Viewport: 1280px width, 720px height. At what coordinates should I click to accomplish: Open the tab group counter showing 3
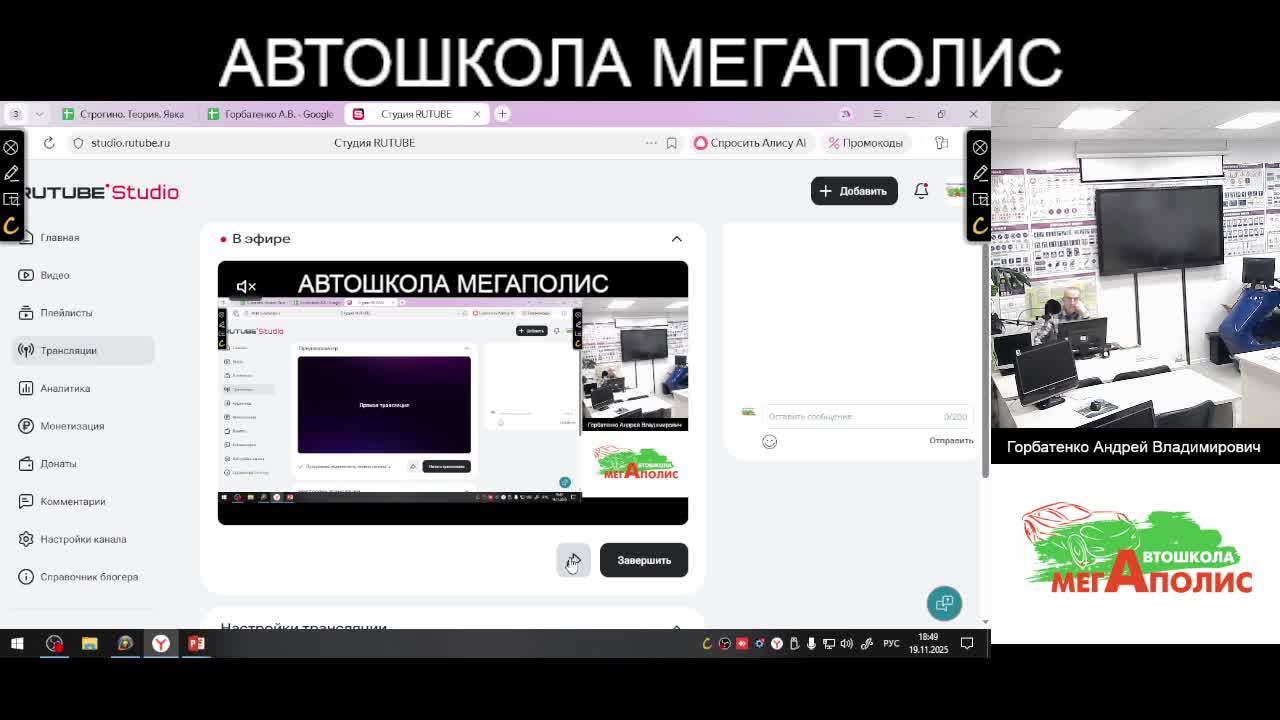pyautogui.click(x=15, y=114)
